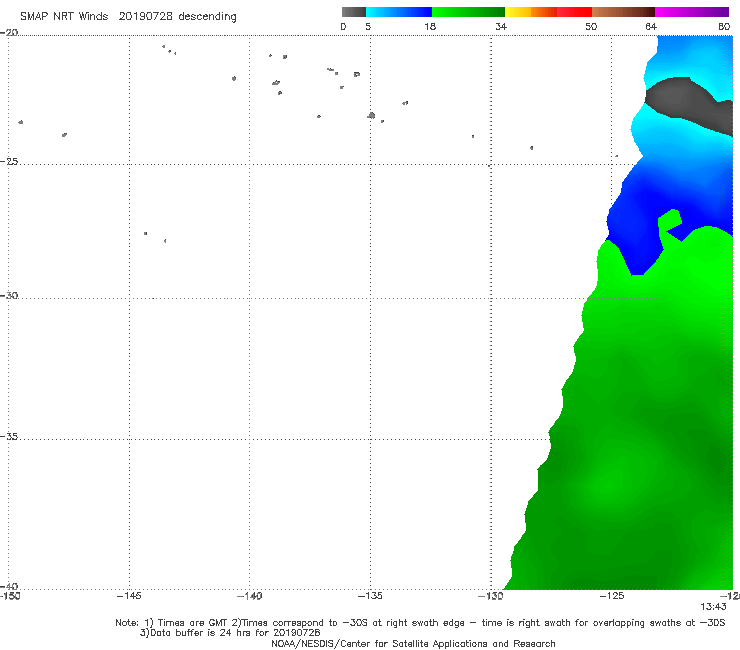Click the longitude label '-130'

tap(490, 596)
